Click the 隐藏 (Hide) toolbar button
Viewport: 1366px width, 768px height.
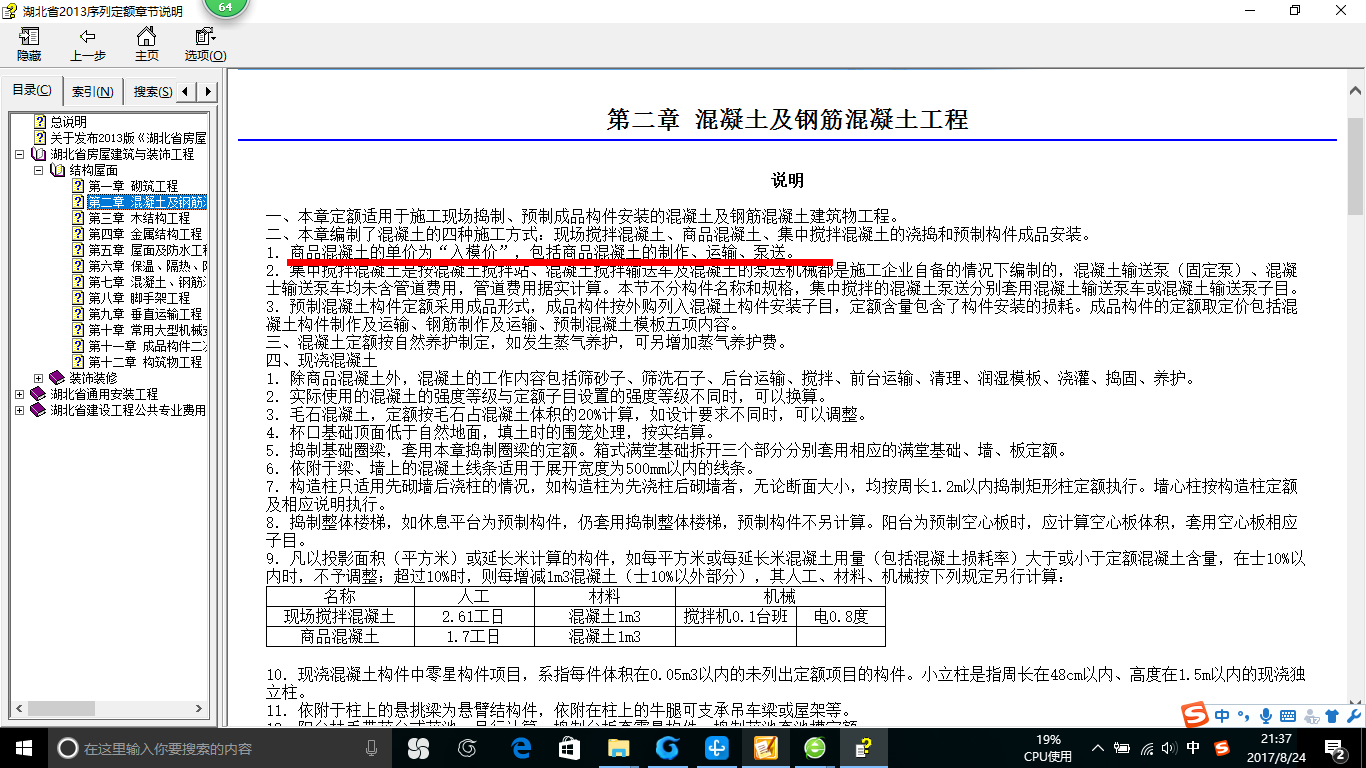(28, 45)
